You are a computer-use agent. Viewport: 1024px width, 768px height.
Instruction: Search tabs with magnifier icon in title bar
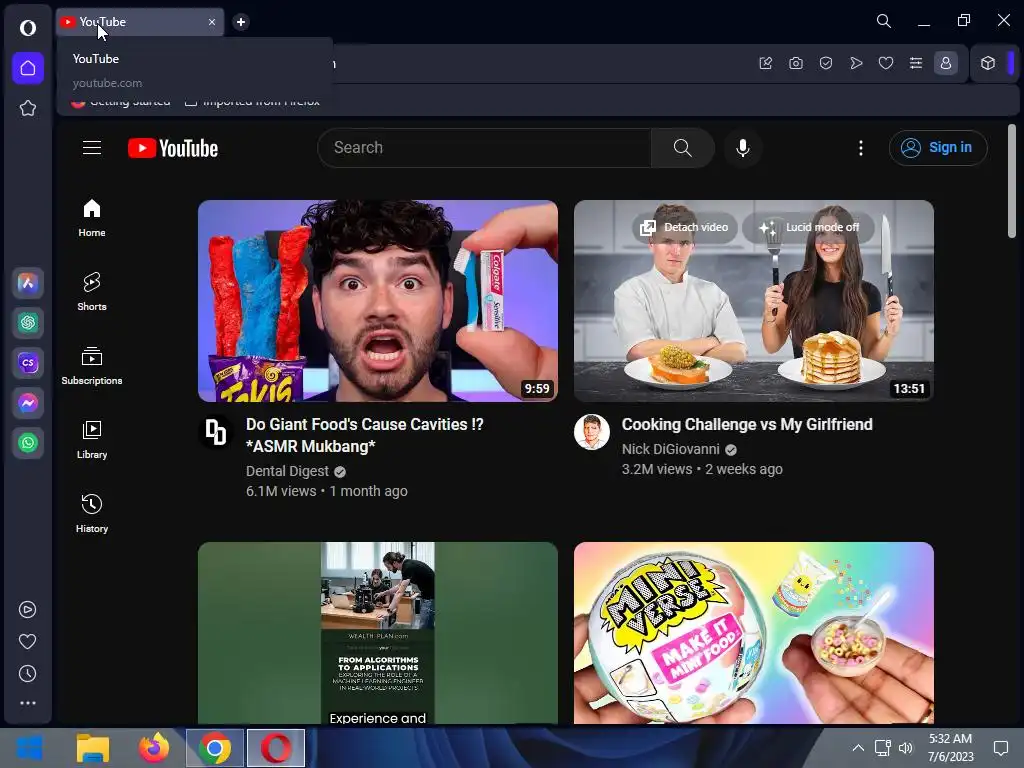coord(884,21)
